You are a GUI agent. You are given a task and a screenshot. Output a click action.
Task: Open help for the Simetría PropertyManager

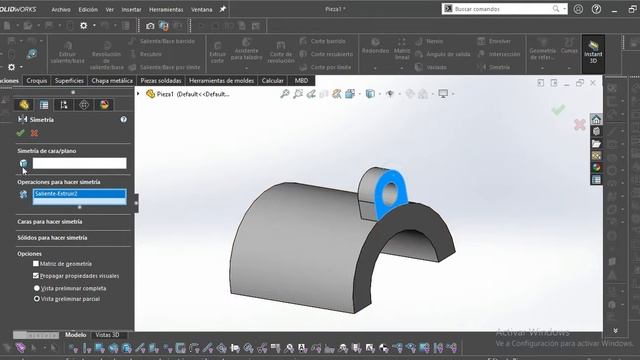coord(124,120)
